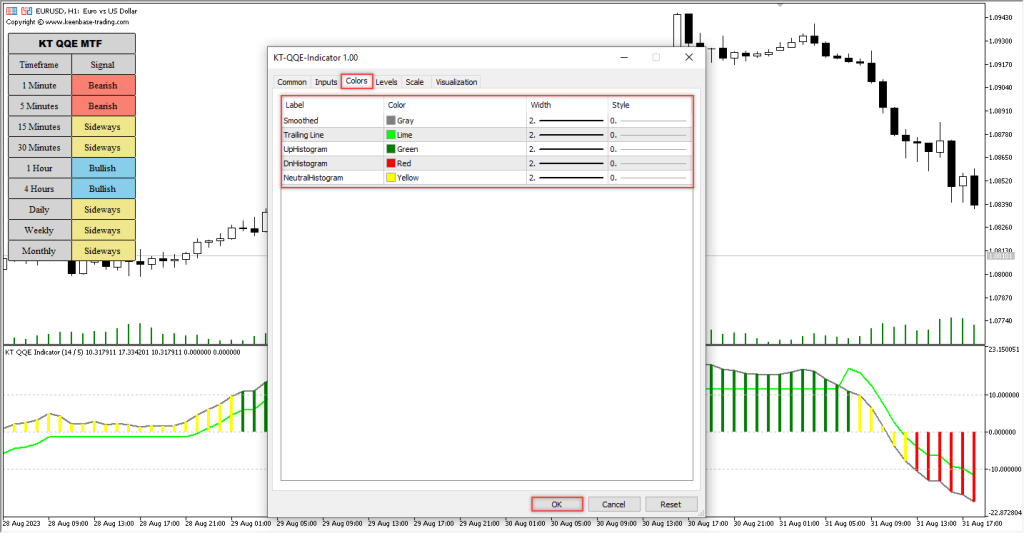Change the Lime color of Trailing Line
This screenshot has width=1024, height=533.
(392, 134)
